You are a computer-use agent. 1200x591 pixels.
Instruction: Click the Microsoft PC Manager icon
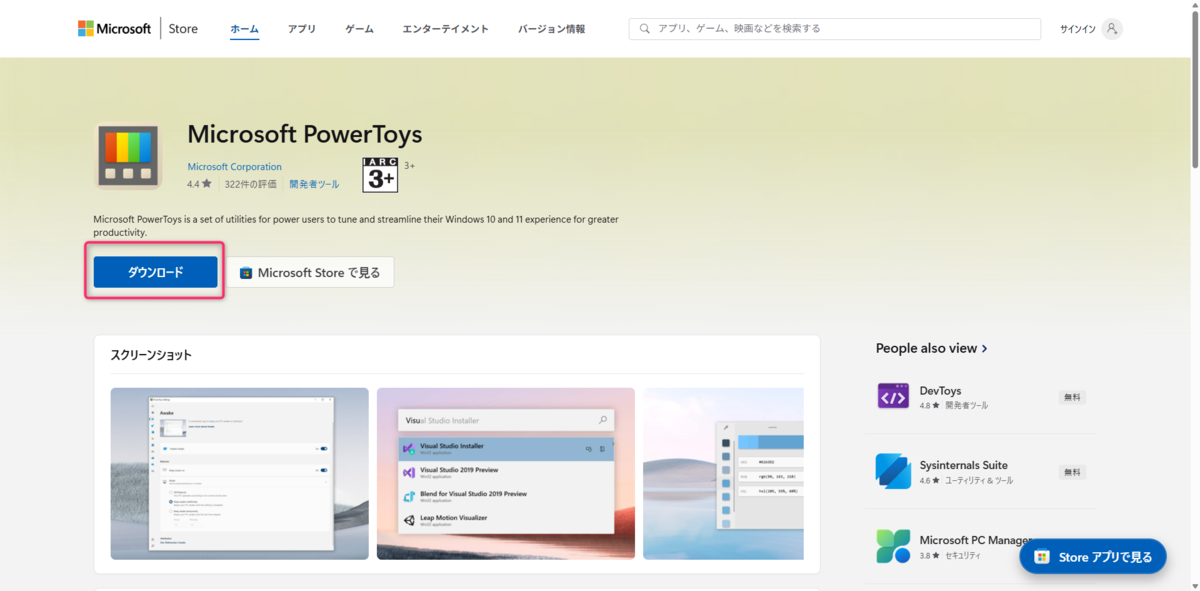[893, 546]
